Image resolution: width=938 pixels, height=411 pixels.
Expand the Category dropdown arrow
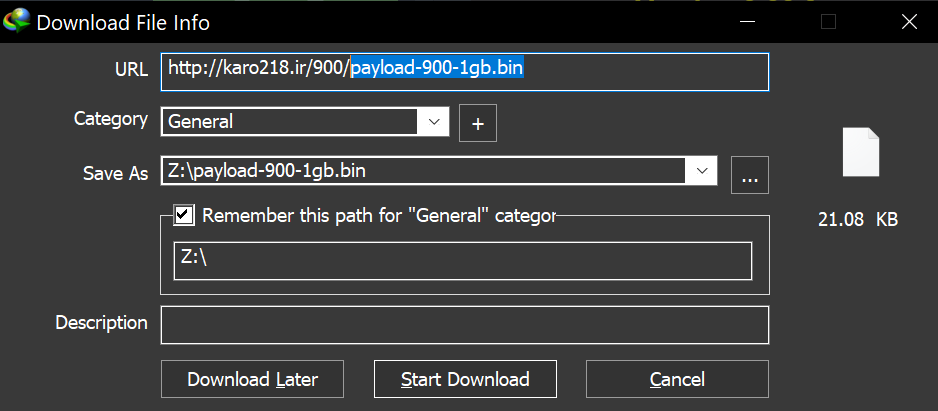(434, 122)
